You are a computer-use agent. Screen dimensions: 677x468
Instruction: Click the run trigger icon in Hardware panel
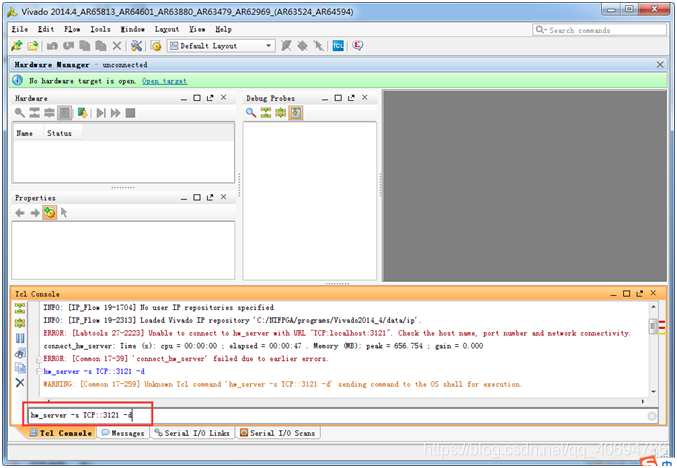click(x=101, y=113)
